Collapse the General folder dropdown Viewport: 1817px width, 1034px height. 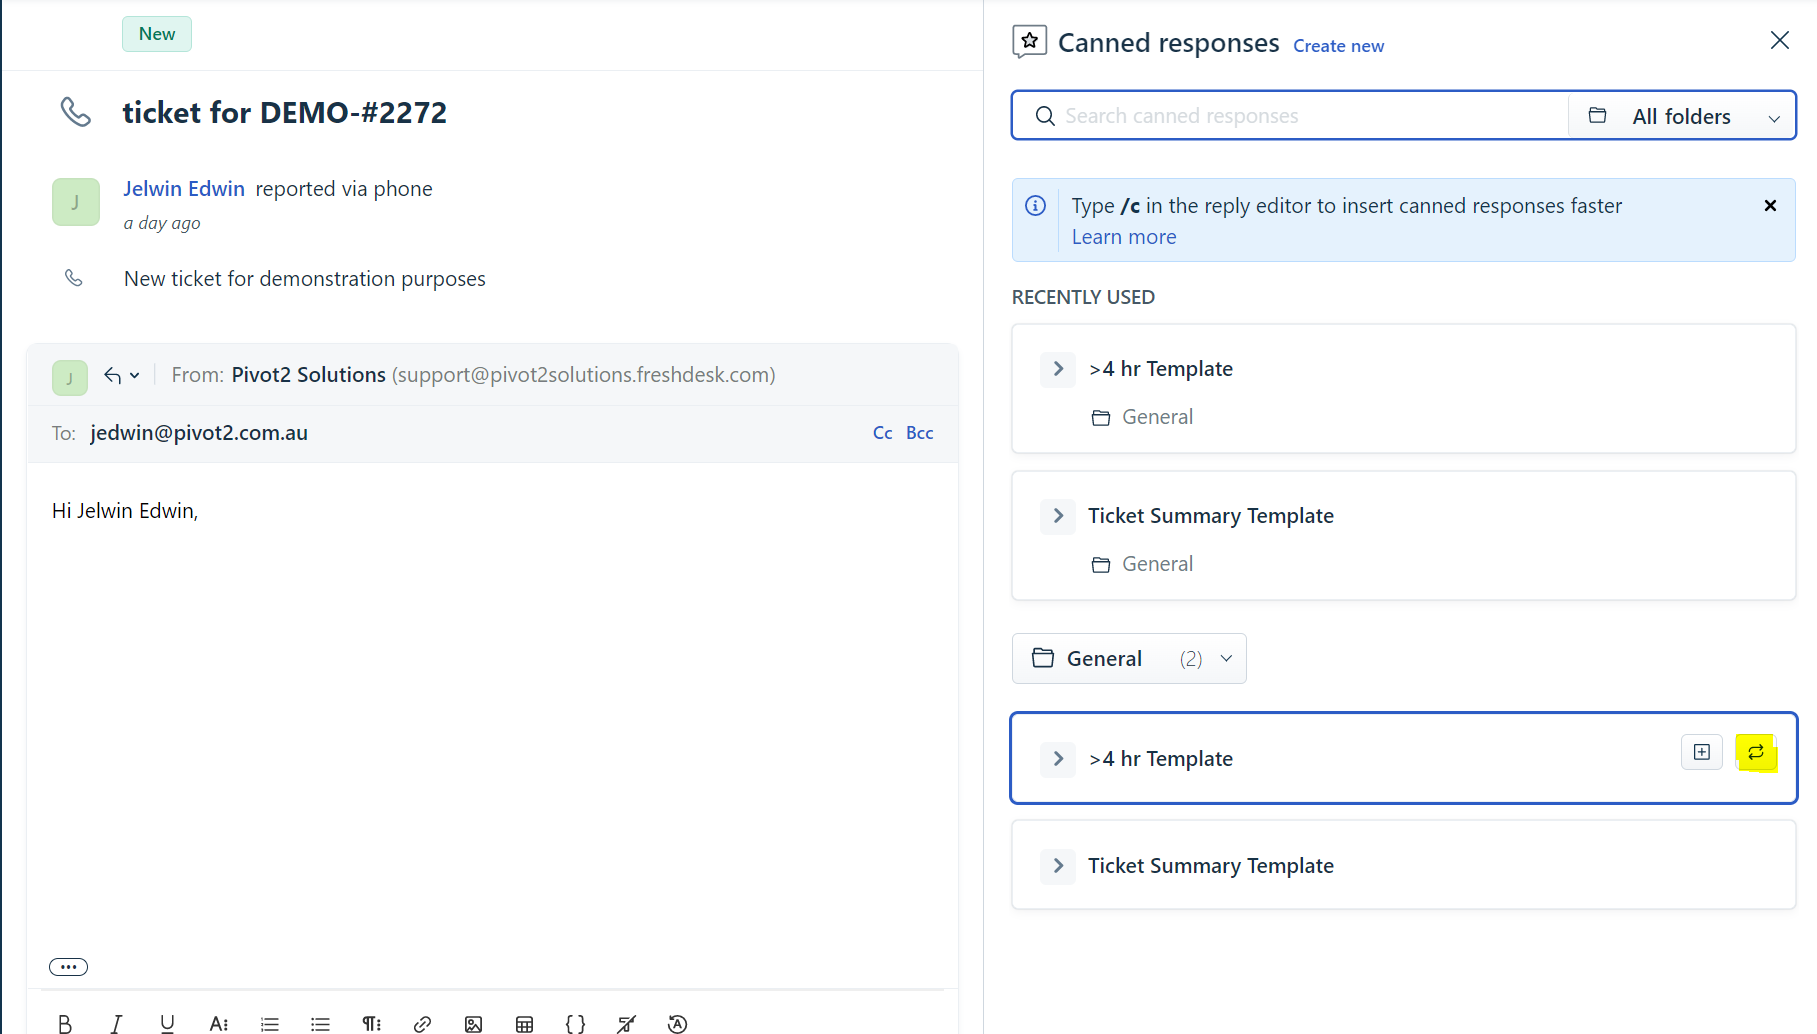(1227, 658)
